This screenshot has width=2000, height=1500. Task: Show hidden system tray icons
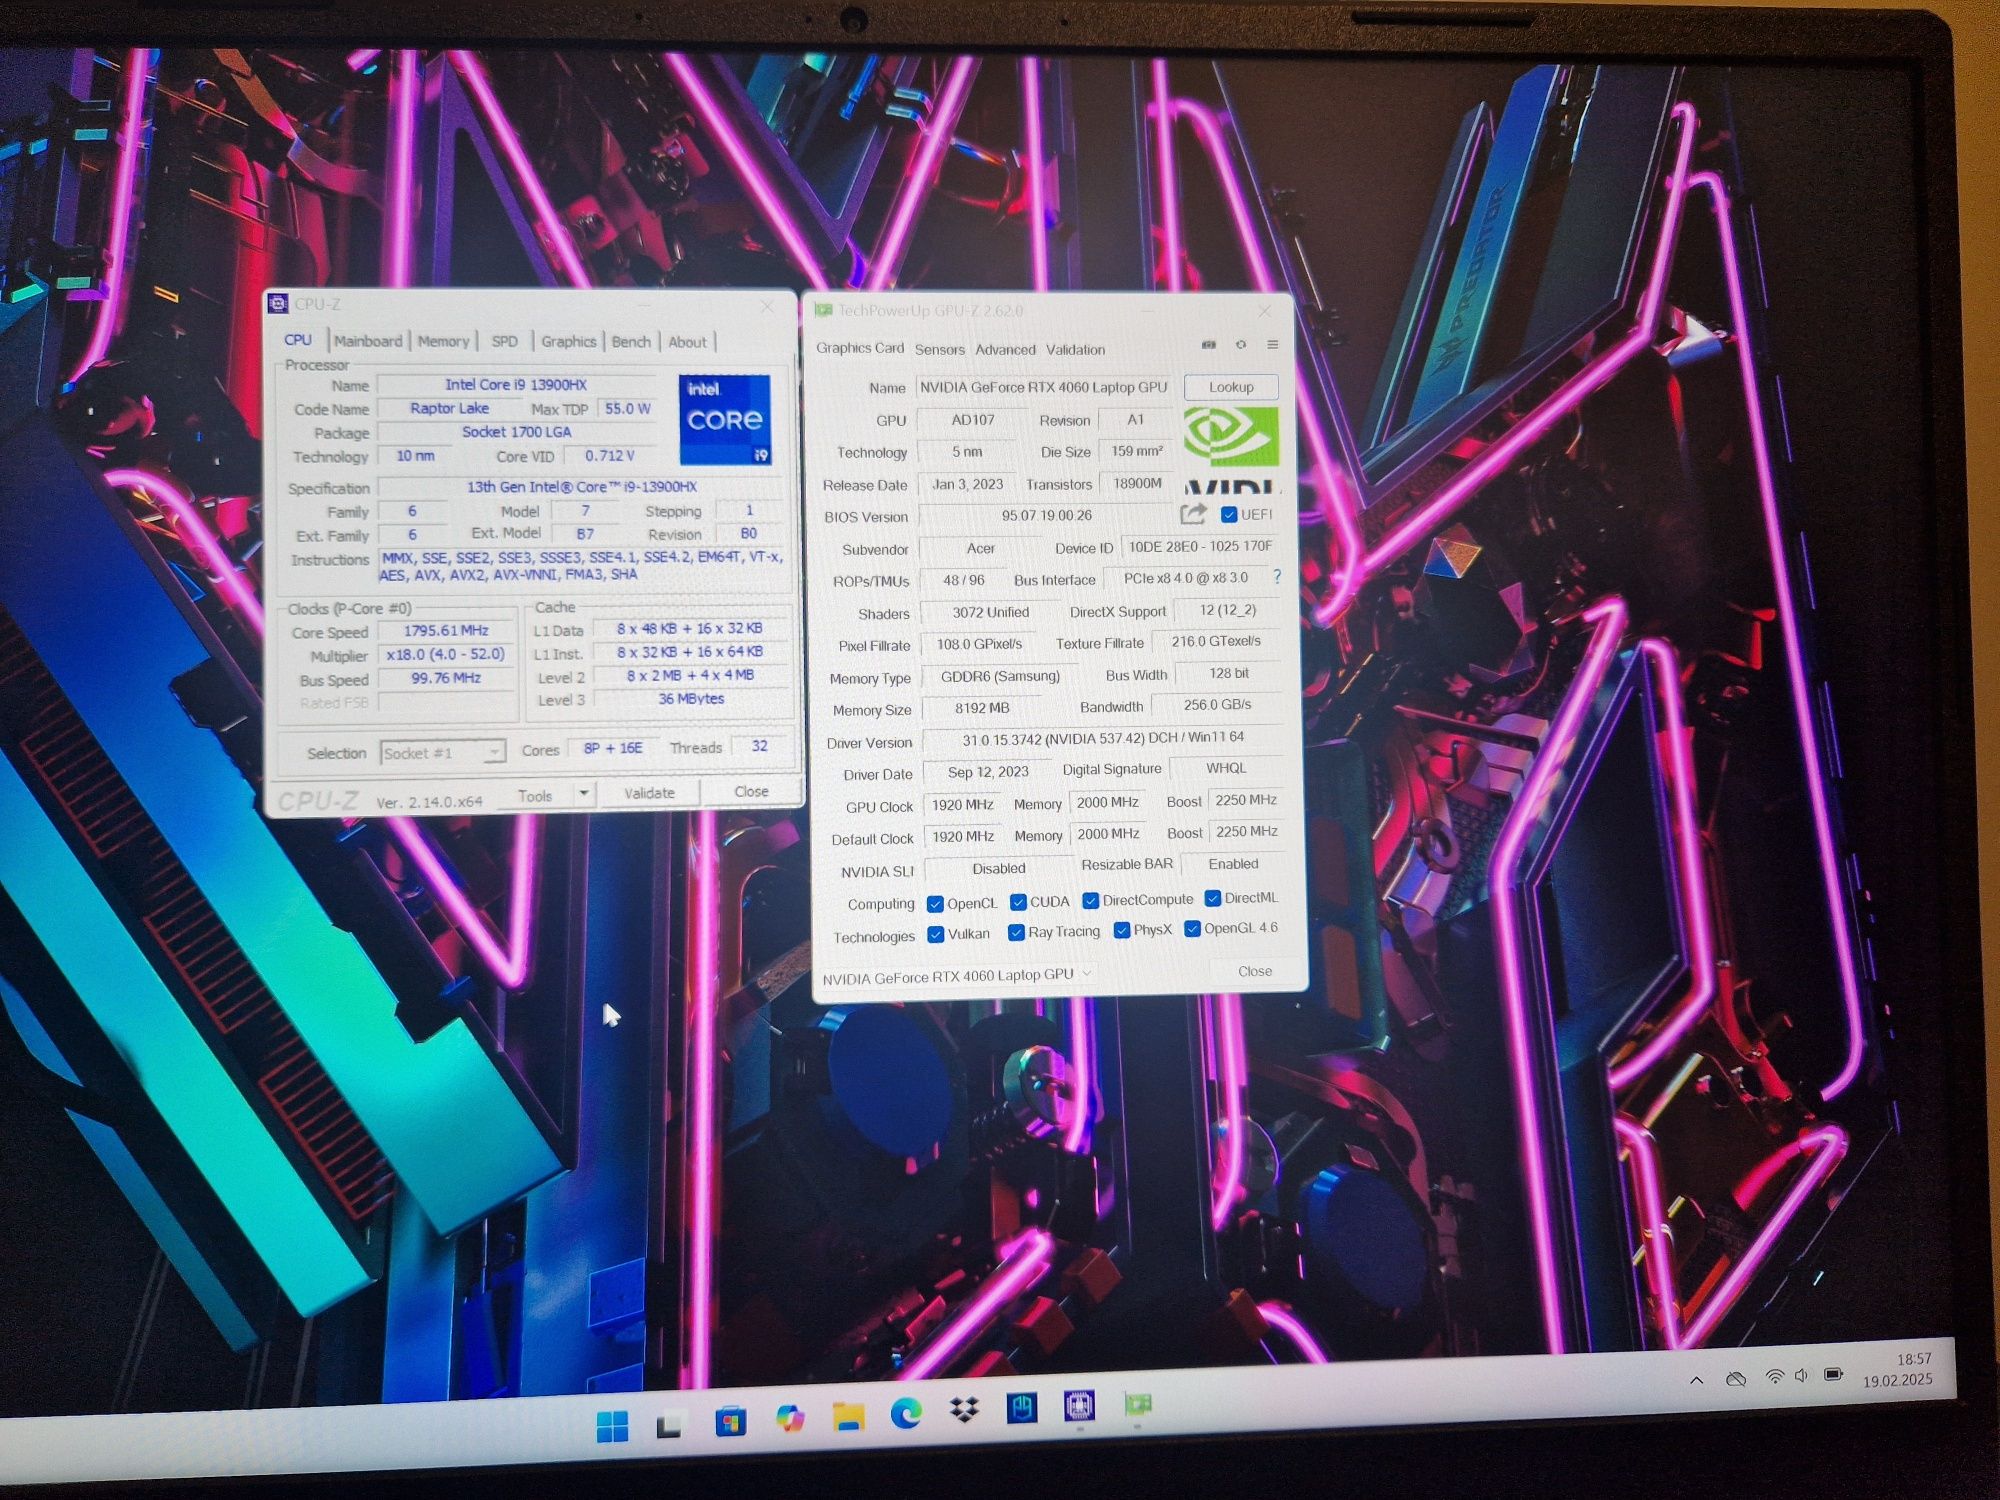tap(1697, 1381)
